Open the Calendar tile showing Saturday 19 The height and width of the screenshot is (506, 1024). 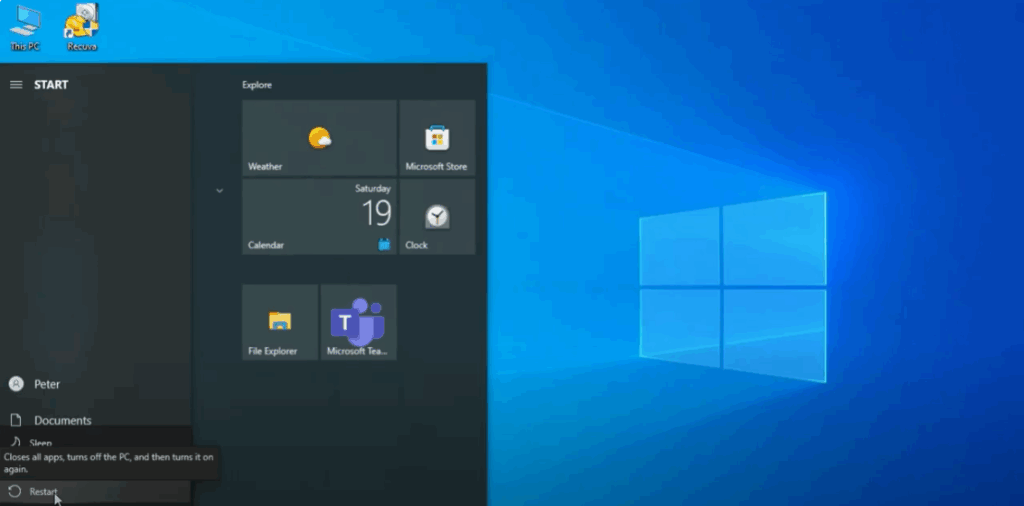pos(319,217)
